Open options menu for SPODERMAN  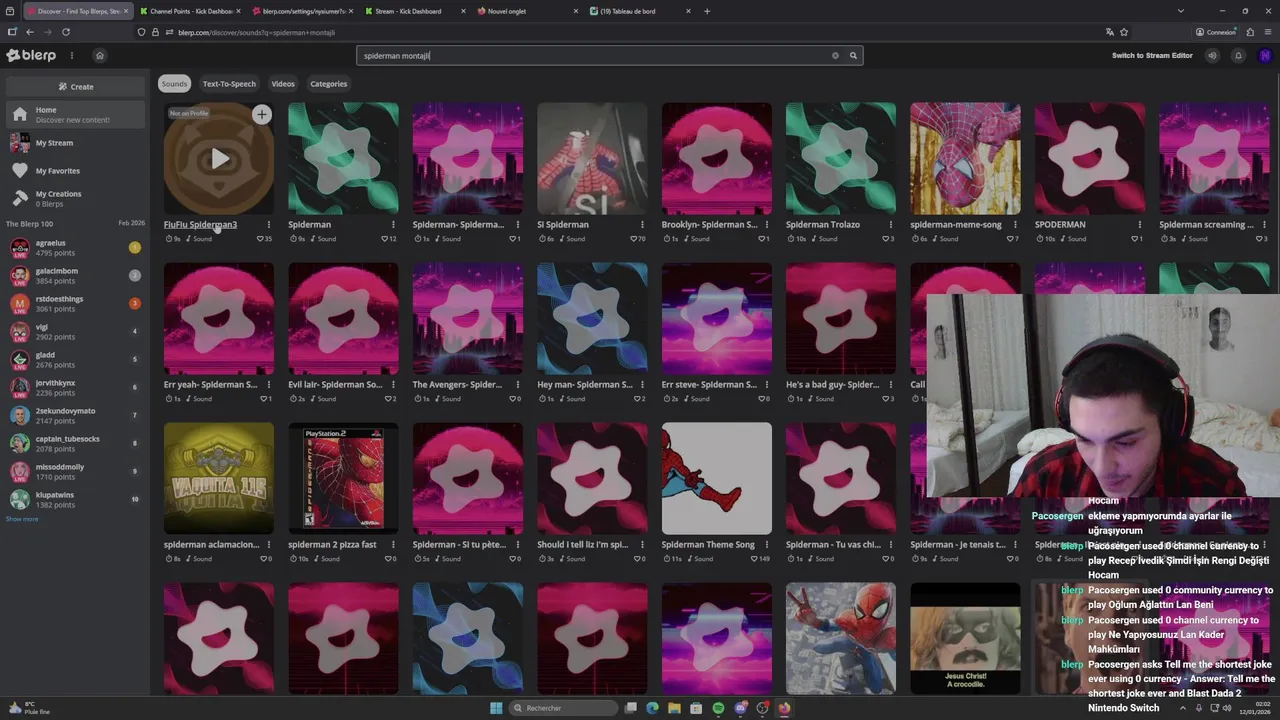(x=1139, y=225)
